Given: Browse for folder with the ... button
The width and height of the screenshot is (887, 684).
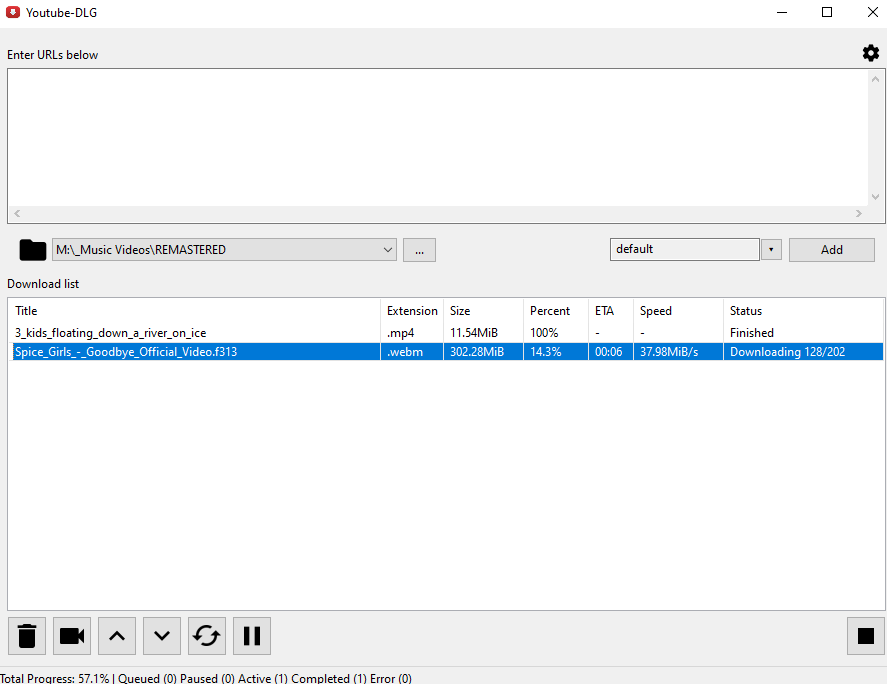Looking at the screenshot, I should 419,250.
